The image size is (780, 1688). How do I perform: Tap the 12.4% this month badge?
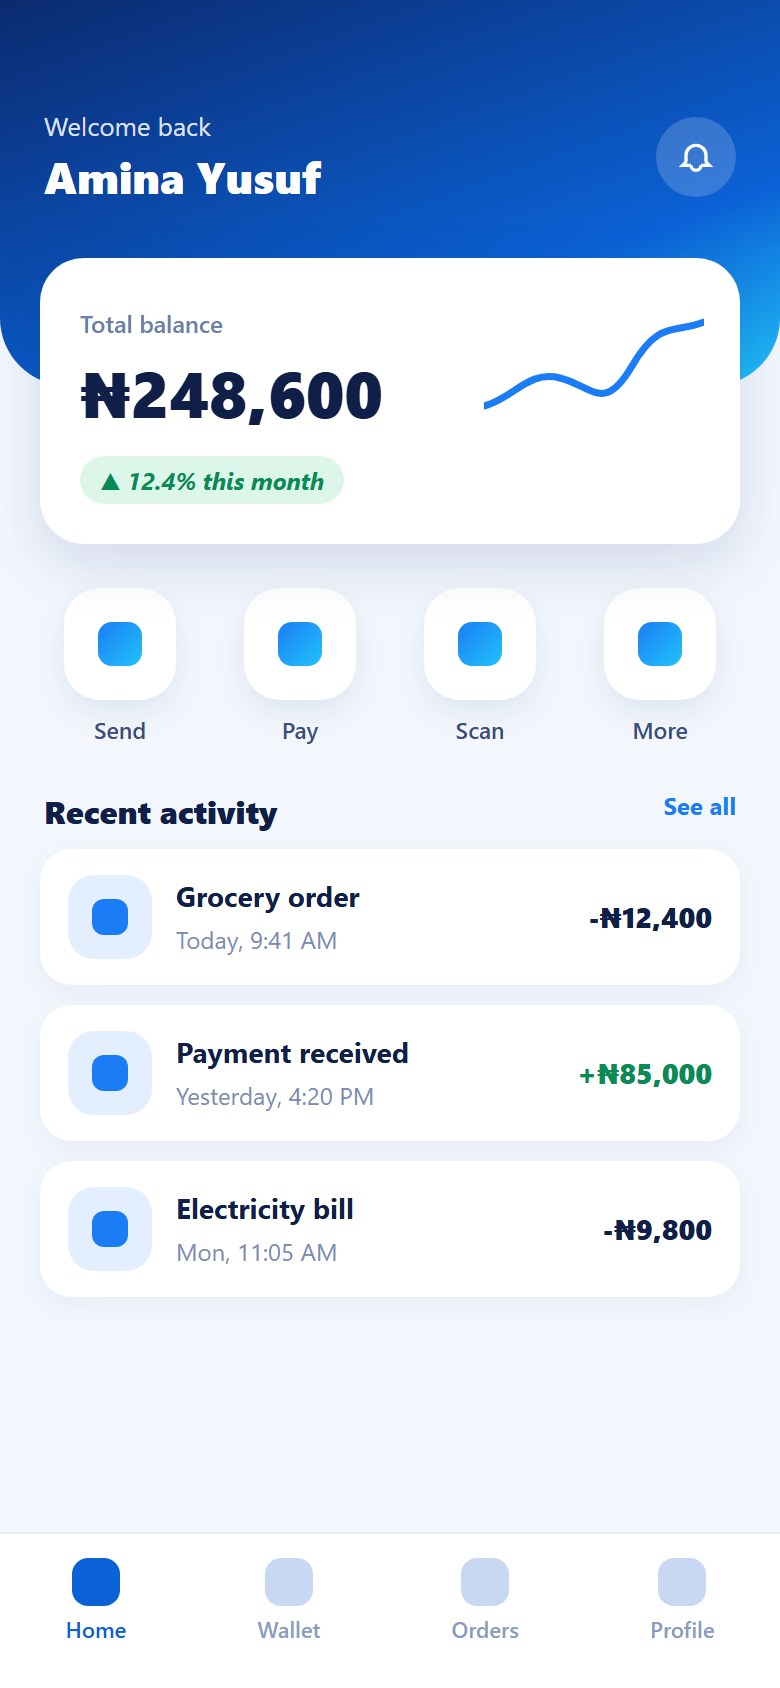[212, 481]
